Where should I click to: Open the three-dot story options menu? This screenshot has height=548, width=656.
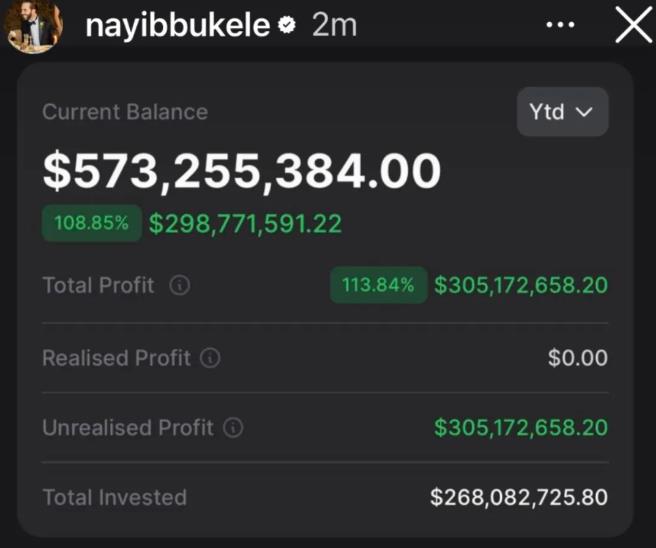tap(560, 25)
